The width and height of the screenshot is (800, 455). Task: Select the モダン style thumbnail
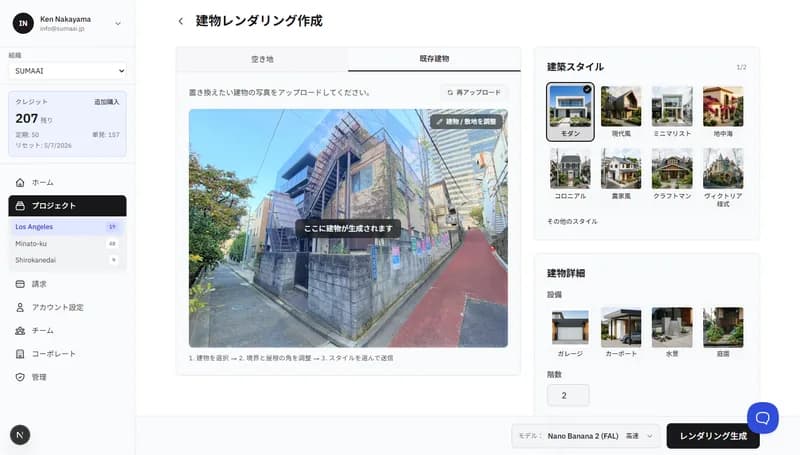(x=570, y=112)
